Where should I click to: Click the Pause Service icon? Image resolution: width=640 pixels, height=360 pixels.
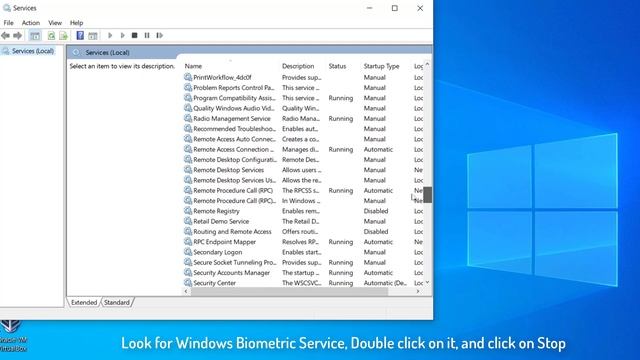pyautogui.click(x=147, y=36)
